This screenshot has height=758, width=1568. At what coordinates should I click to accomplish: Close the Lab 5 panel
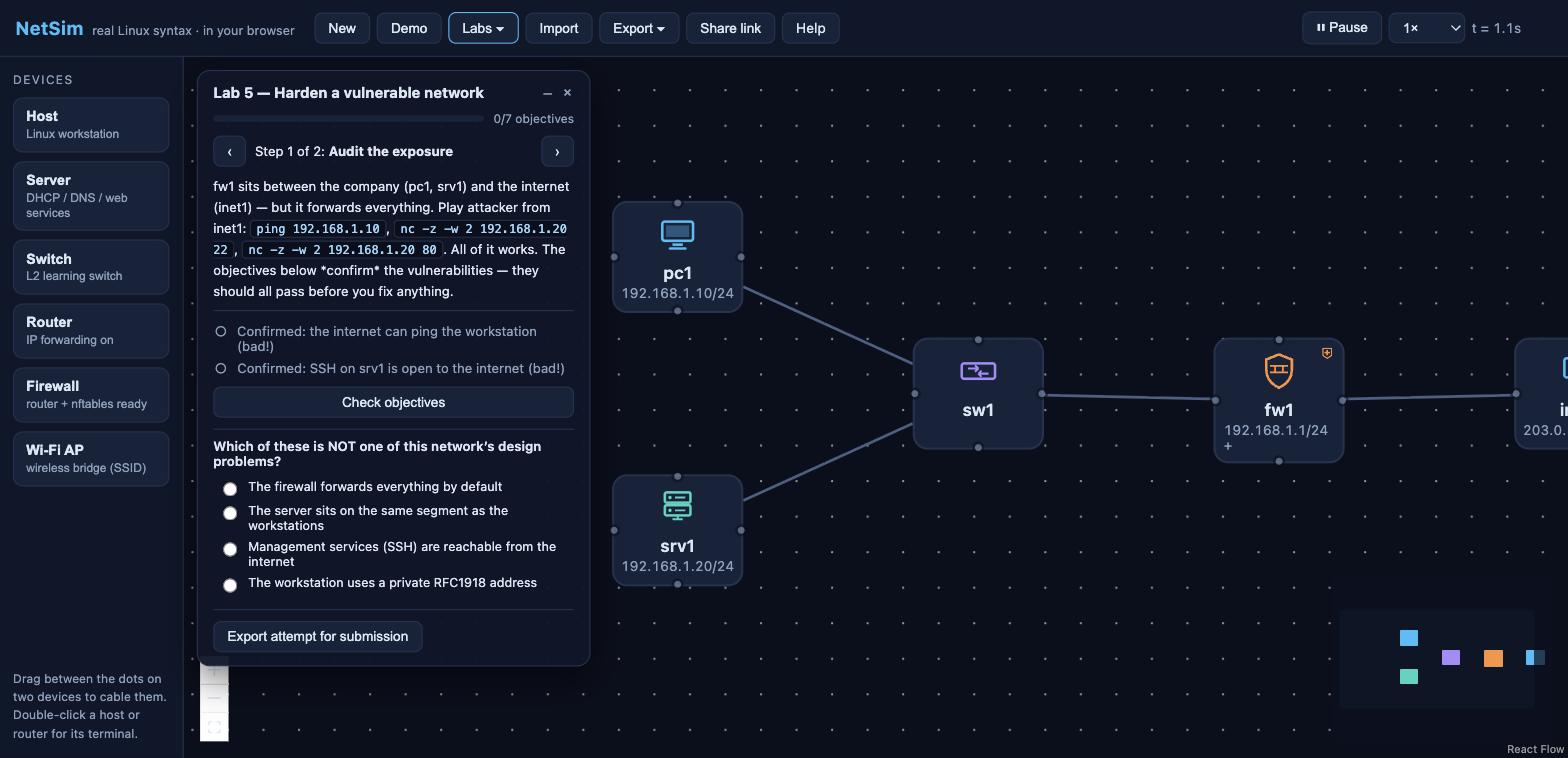(568, 93)
